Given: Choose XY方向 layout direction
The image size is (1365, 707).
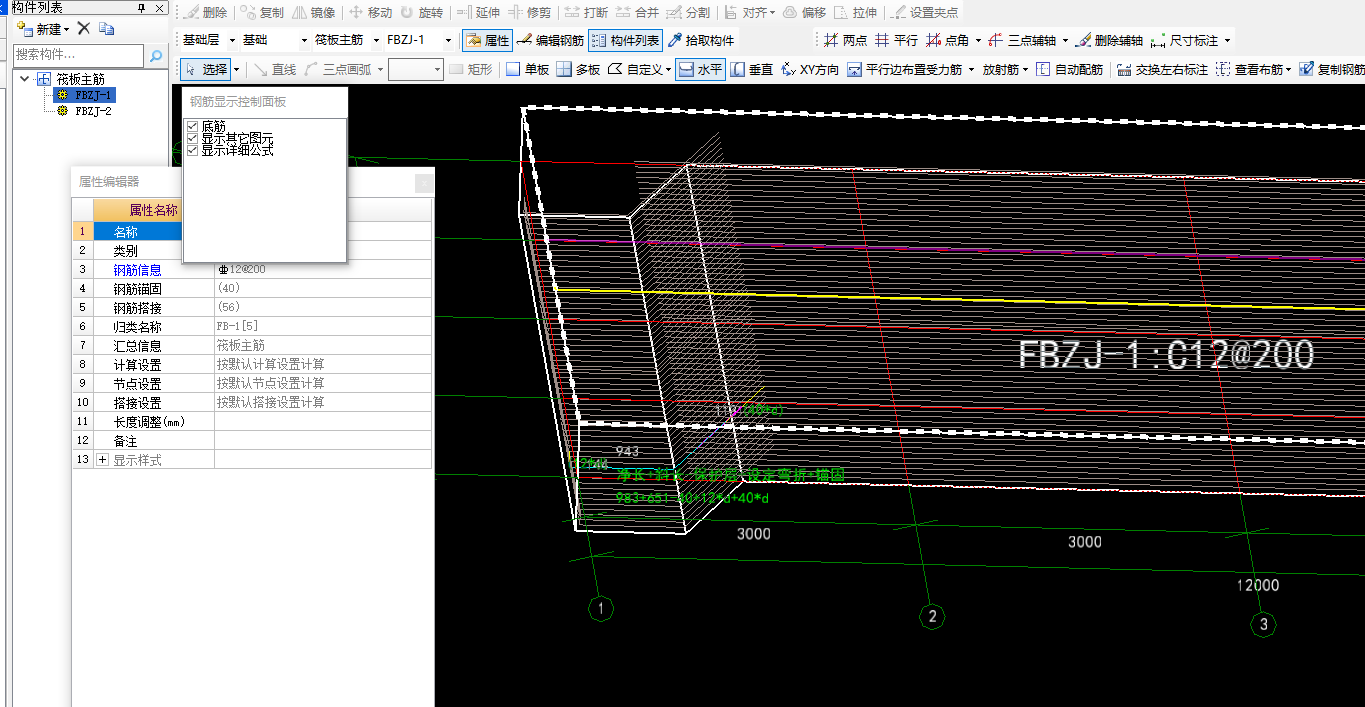Looking at the screenshot, I should click(810, 70).
